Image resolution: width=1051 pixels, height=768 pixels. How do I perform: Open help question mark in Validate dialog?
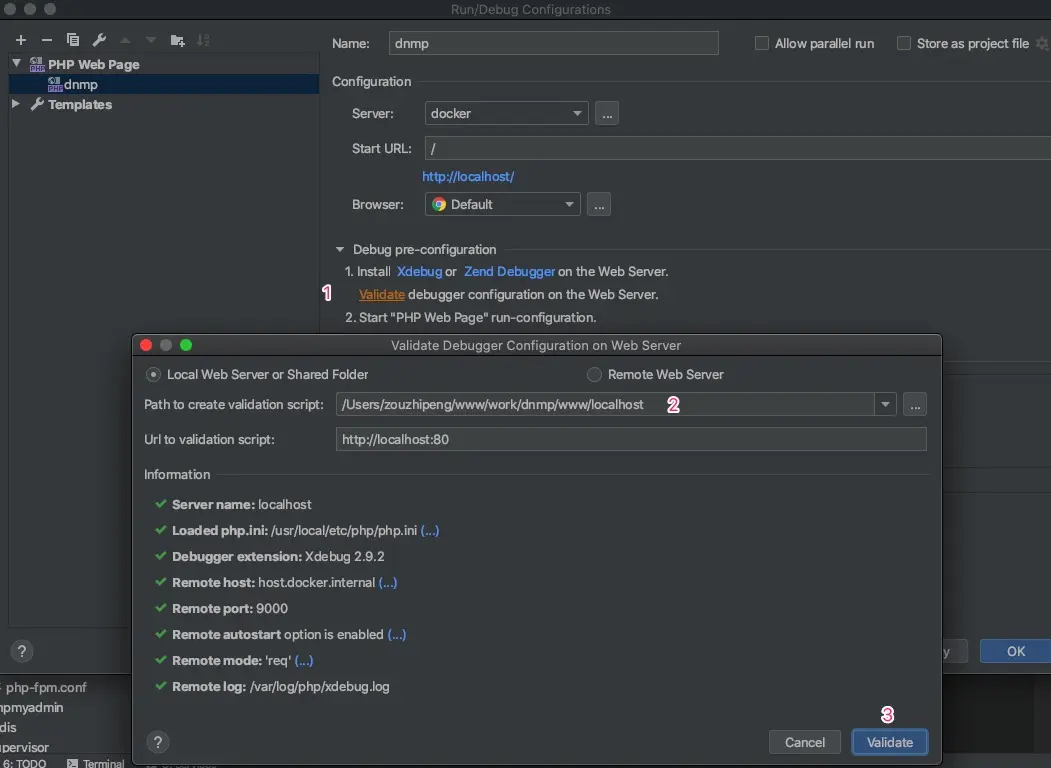point(158,742)
